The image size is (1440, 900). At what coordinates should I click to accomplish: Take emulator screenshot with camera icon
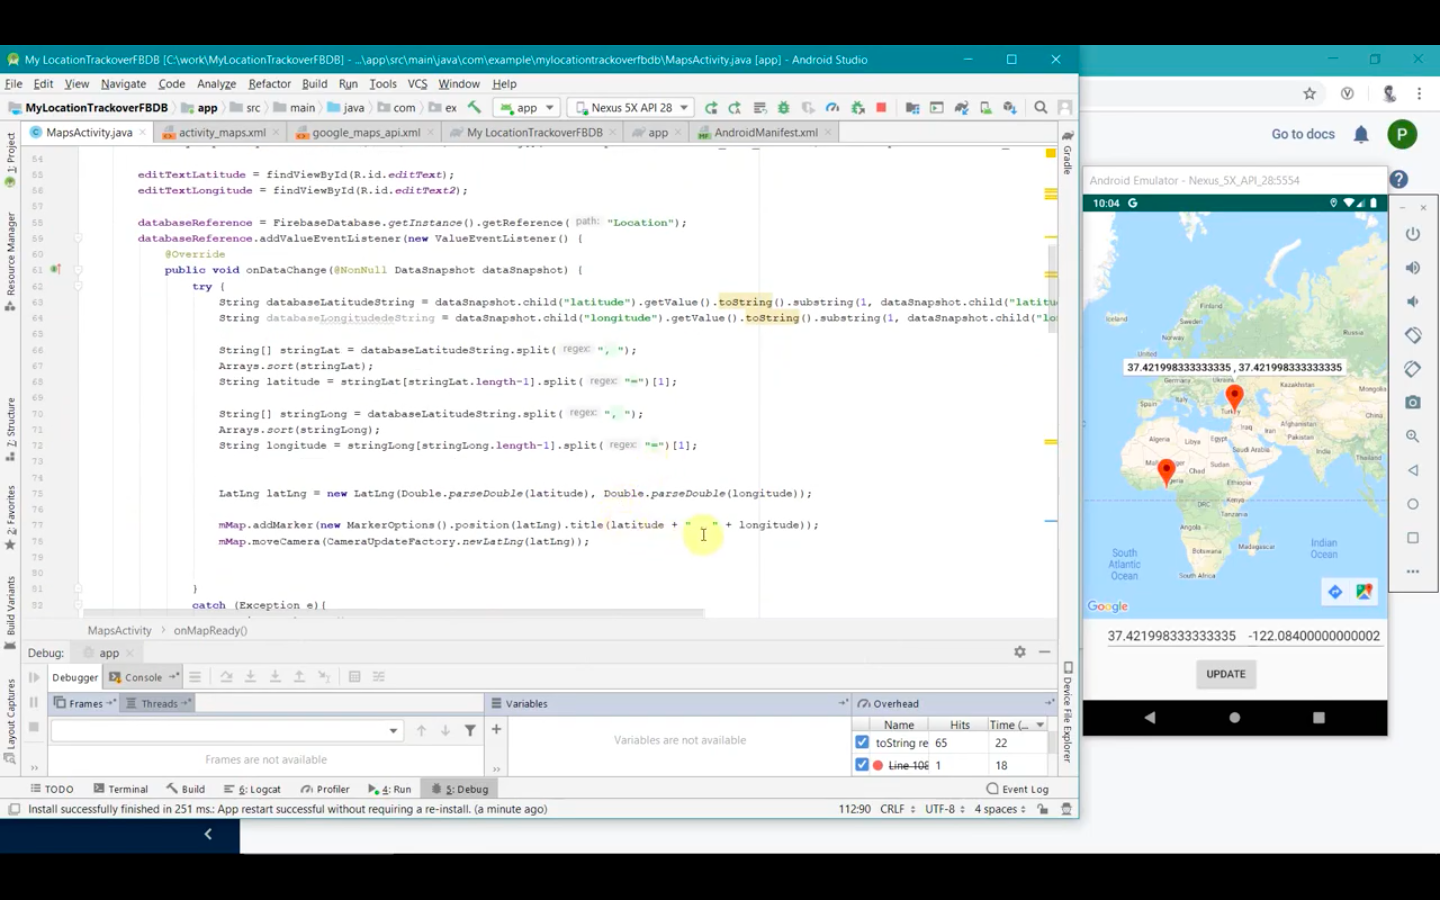click(x=1412, y=402)
